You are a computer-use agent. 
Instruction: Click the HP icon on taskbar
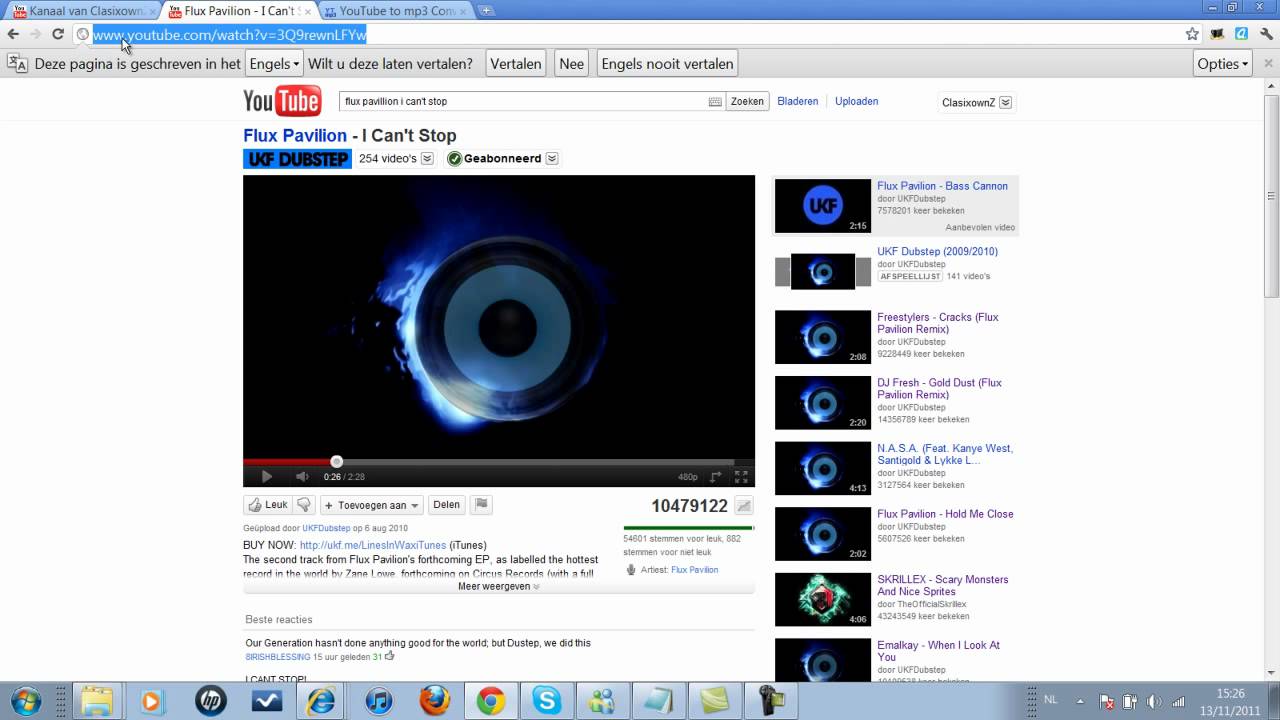[x=210, y=701]
